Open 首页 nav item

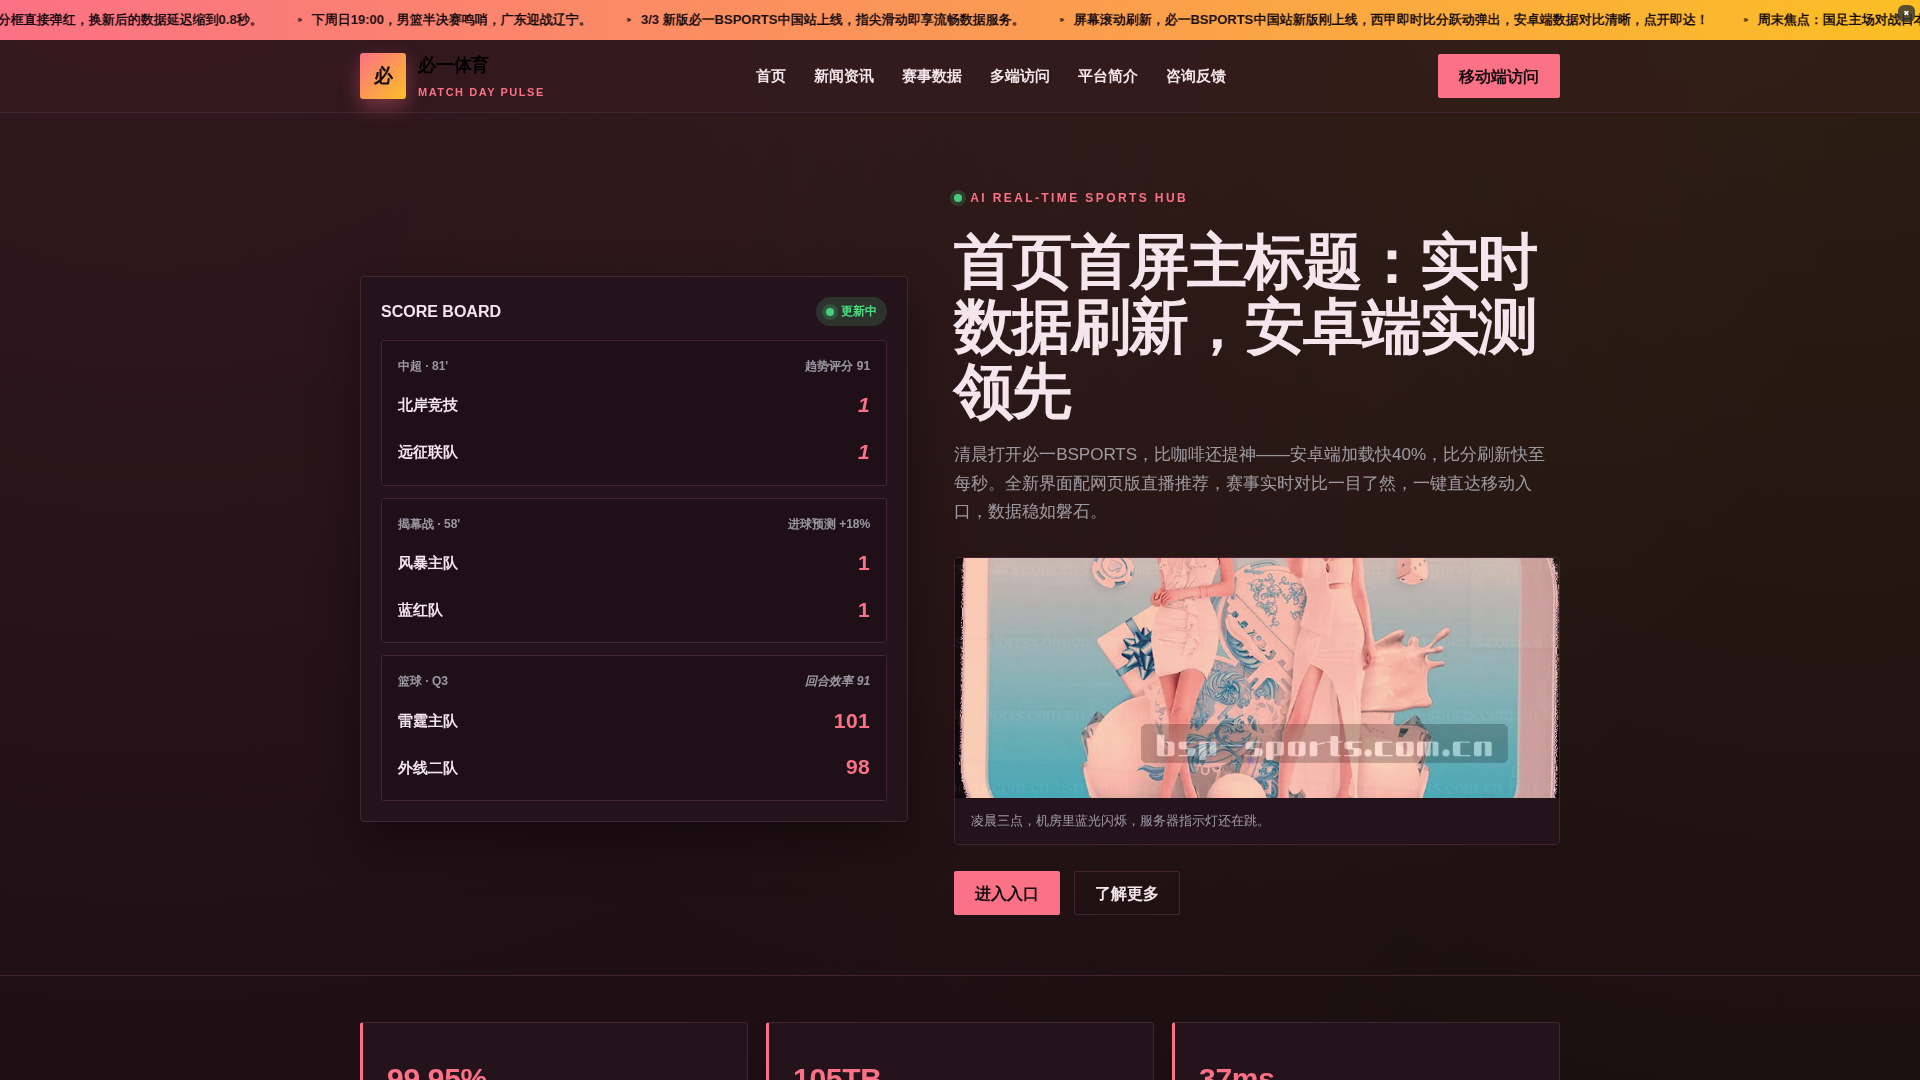pos(771,76)
